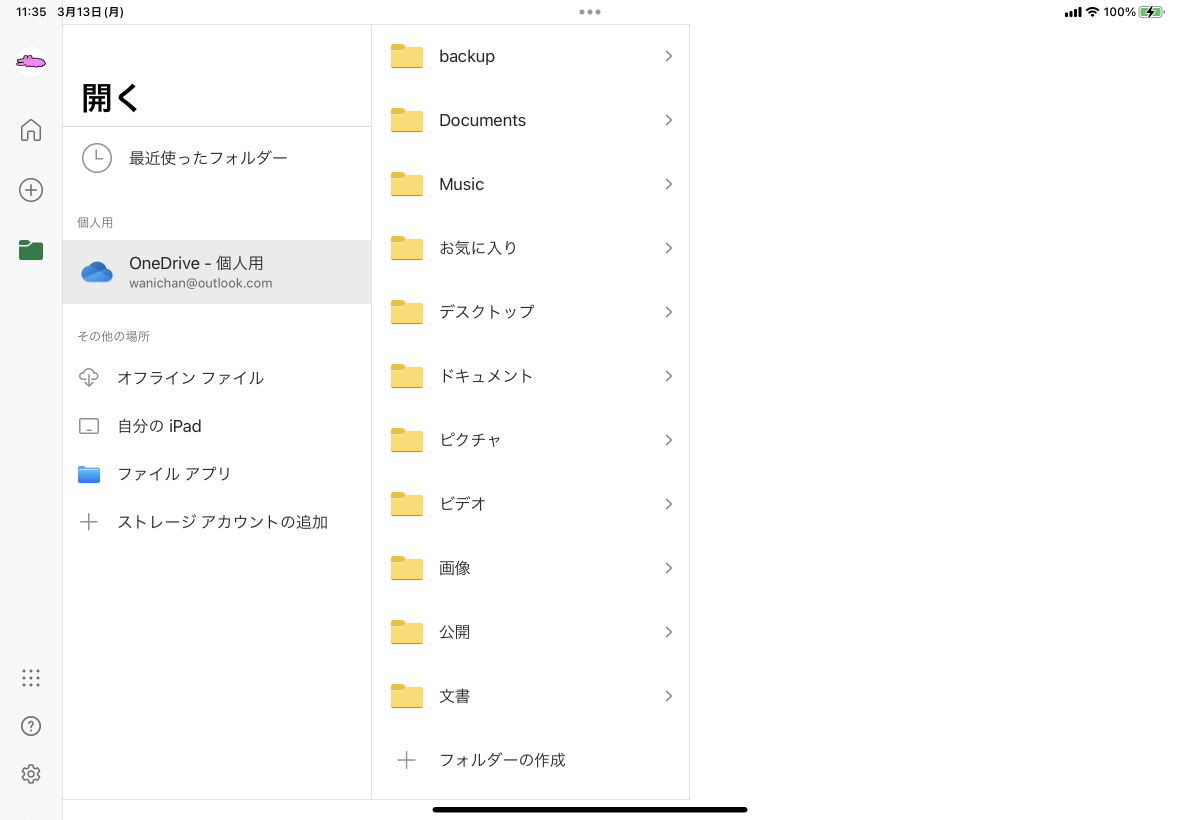Tap the Help question mark icon
The image size is (1180, 820).
31,726
